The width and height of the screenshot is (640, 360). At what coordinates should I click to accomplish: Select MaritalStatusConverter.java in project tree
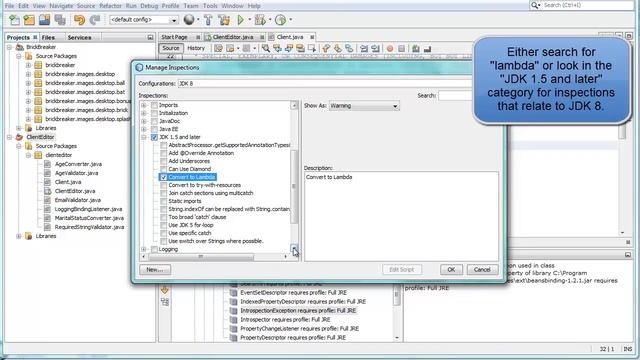89,218
